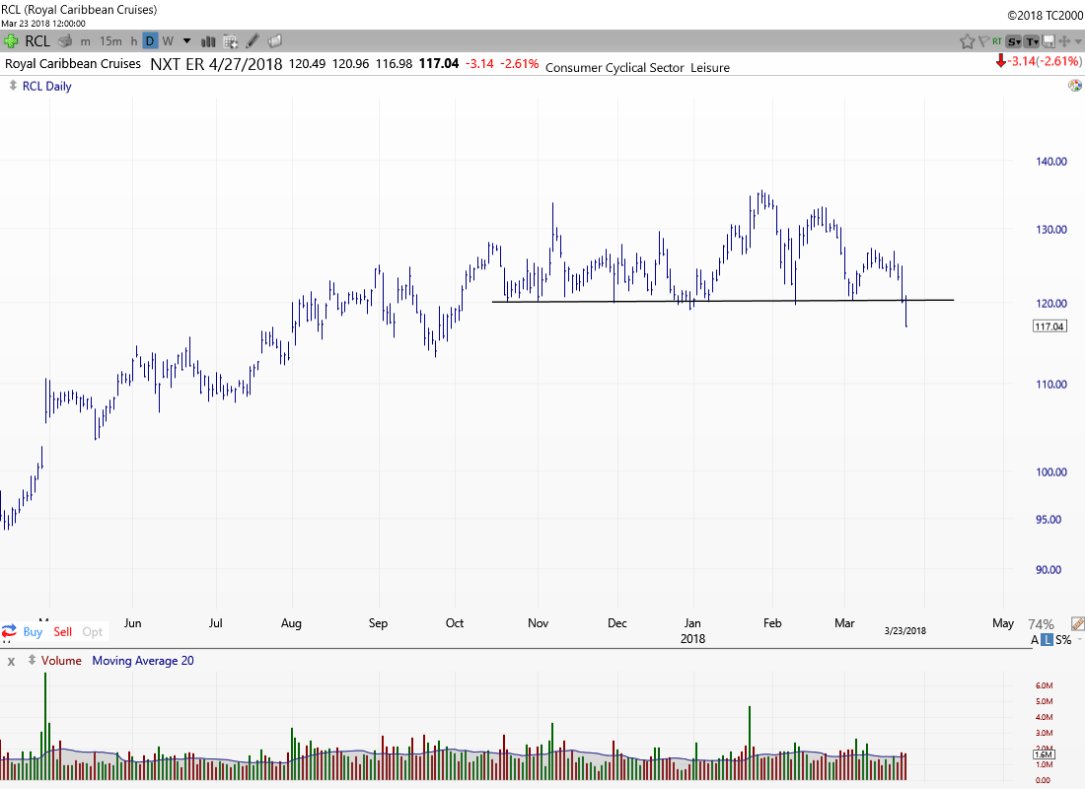1085x789 pixels.
Task: Open the chart color palette icon
Action: coord(1074,86)
